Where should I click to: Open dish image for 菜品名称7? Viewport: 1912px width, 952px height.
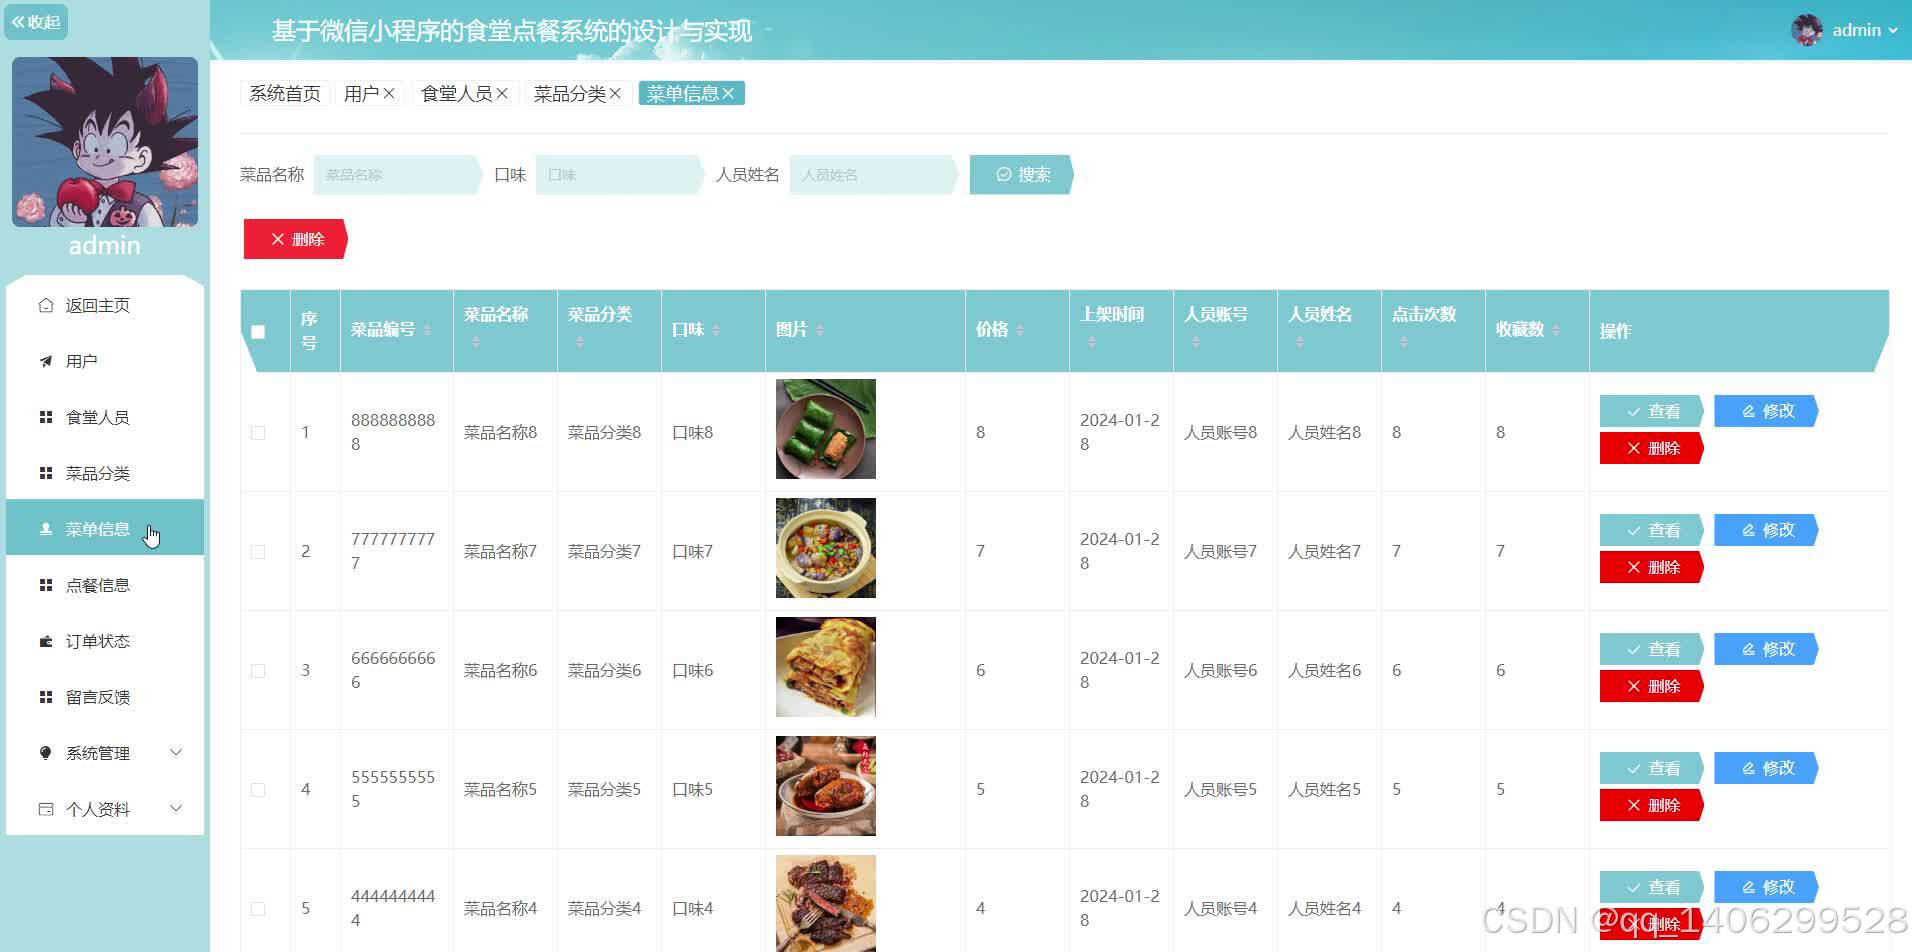(x=826, y=548)
